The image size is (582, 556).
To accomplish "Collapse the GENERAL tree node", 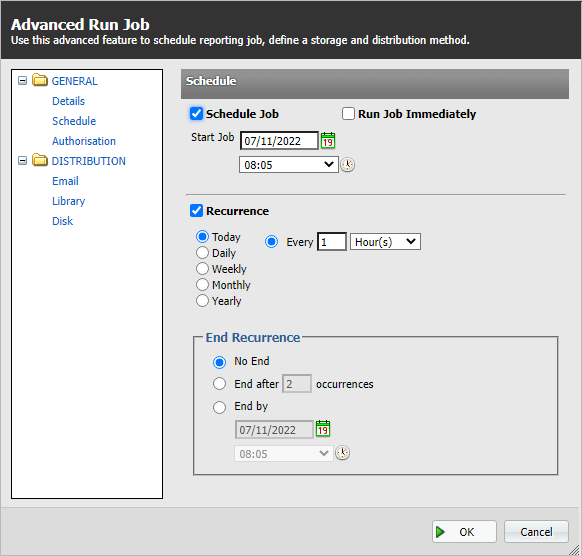I will coord(22,81).
